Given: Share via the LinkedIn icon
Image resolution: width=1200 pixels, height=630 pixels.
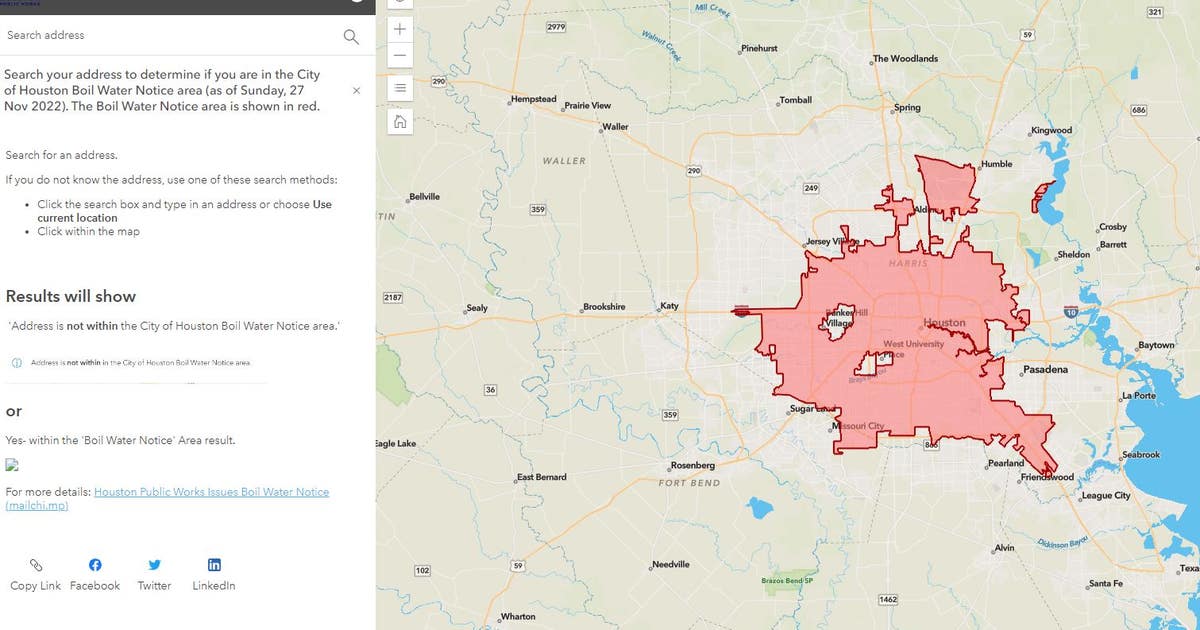Looking at the screenshot, I should pyautogui.click(x=214, y=565).
